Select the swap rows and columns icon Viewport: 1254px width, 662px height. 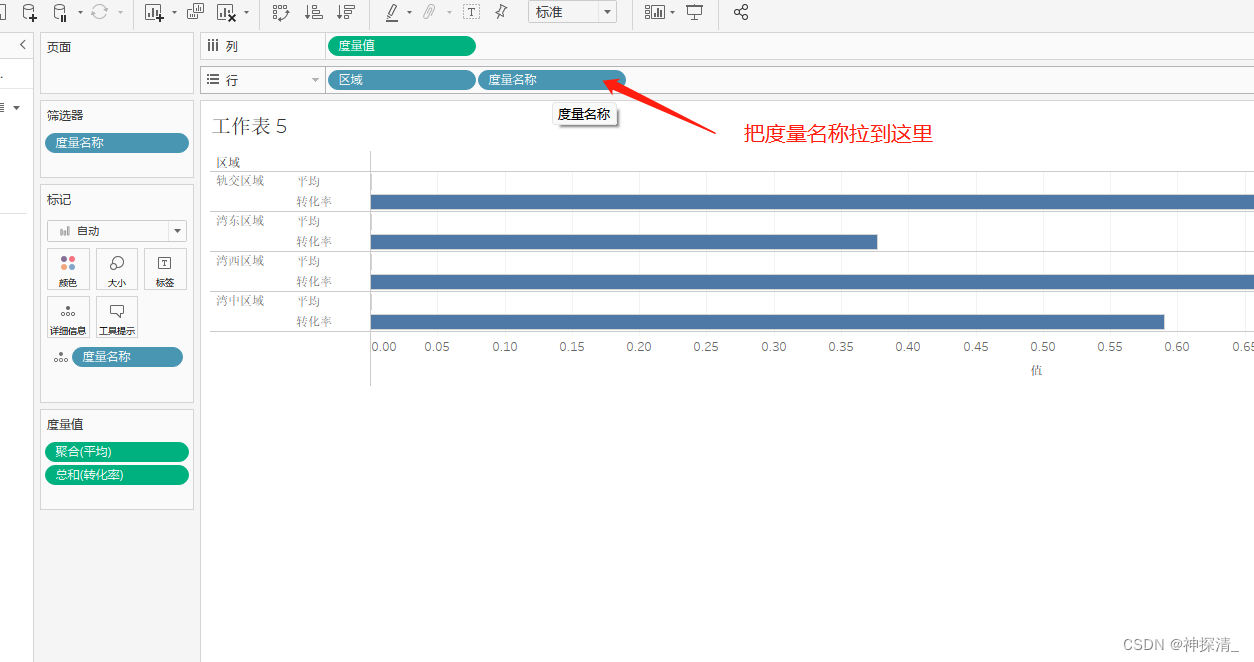(x=280, y=13)
